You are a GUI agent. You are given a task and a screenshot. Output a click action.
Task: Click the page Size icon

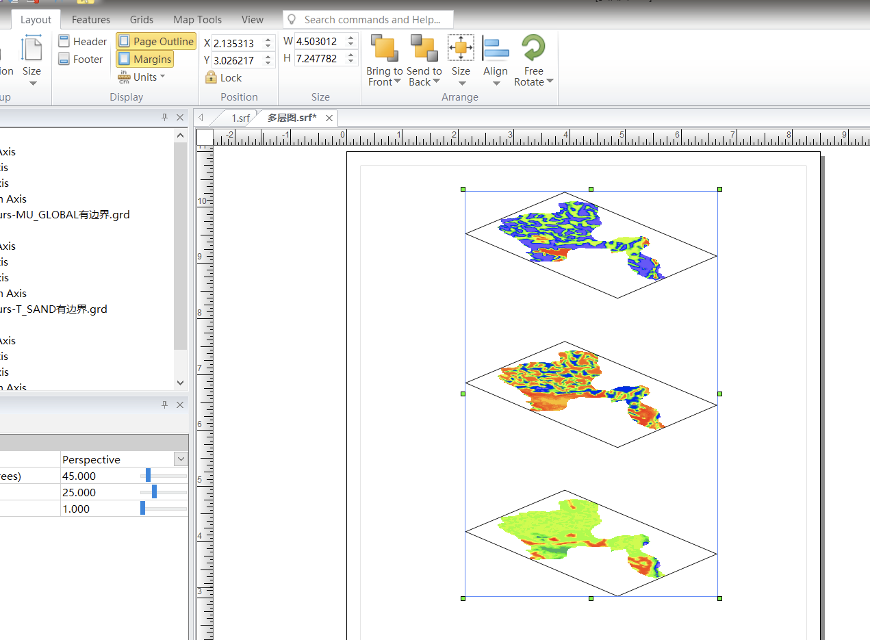[x=32, y=50]
